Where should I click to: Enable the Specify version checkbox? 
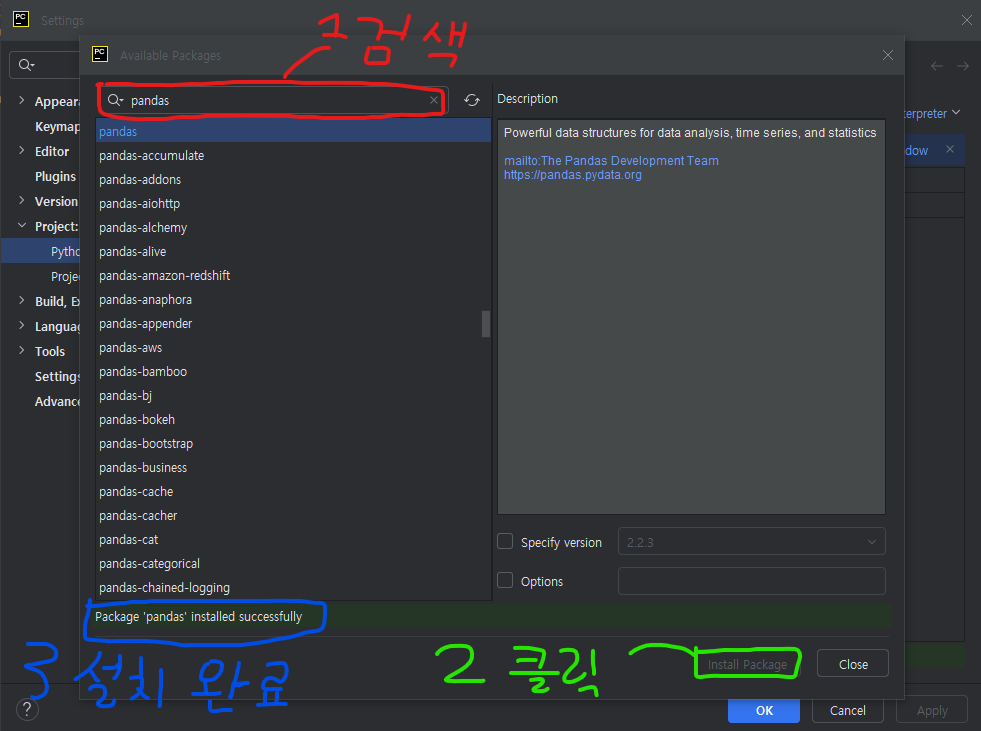(505, 541)
